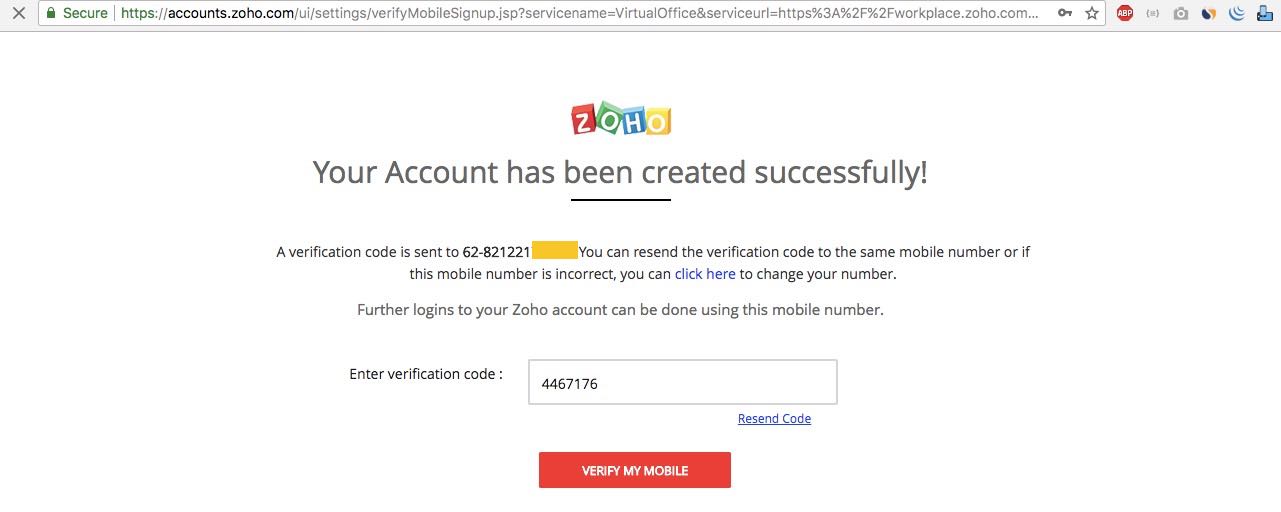Bookmark this page with the star icon
1281x512 pixels.
[1092, 14]
